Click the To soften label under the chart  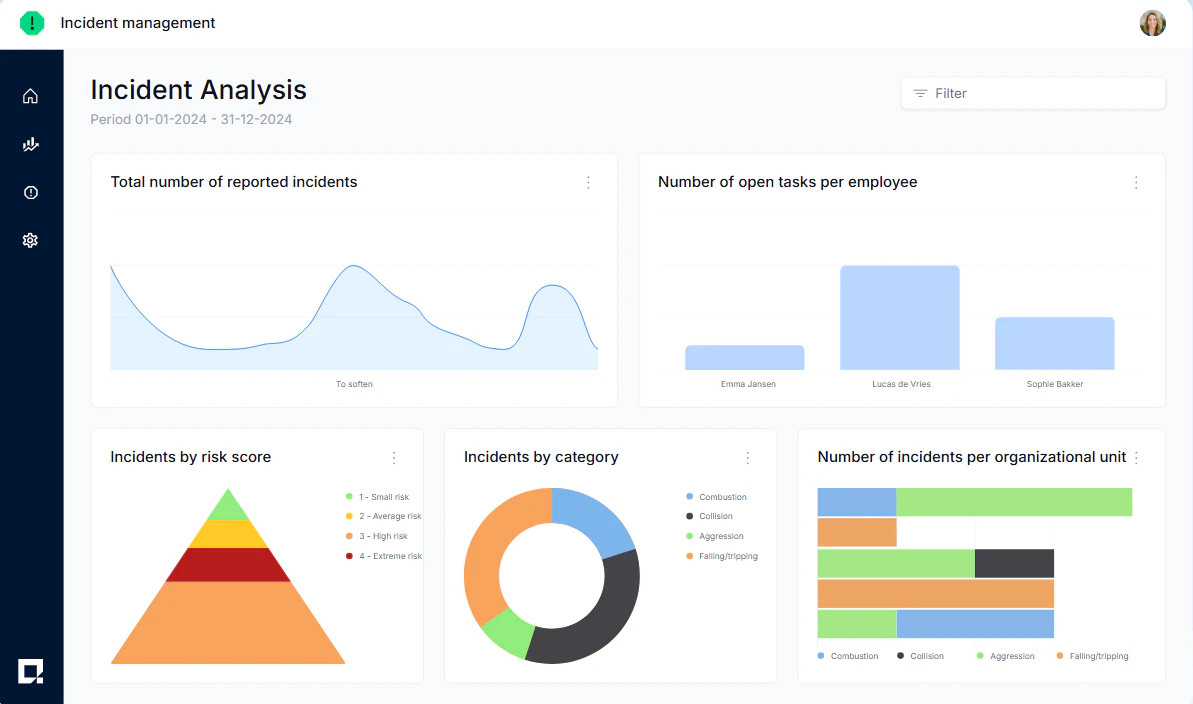pyautogui.click(x=354, y=383)
